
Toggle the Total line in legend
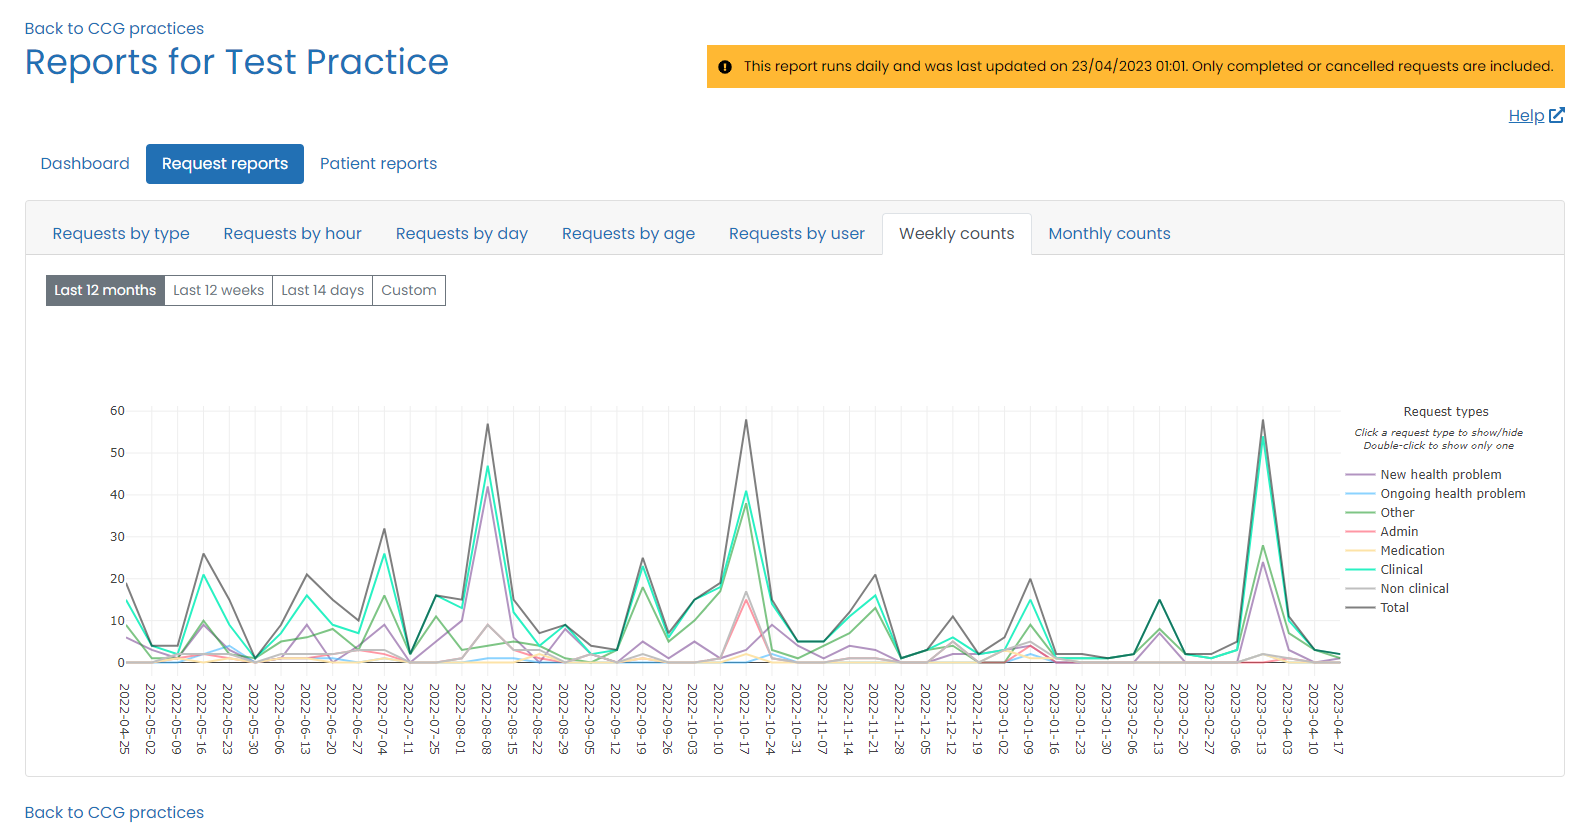[1394, 608]
